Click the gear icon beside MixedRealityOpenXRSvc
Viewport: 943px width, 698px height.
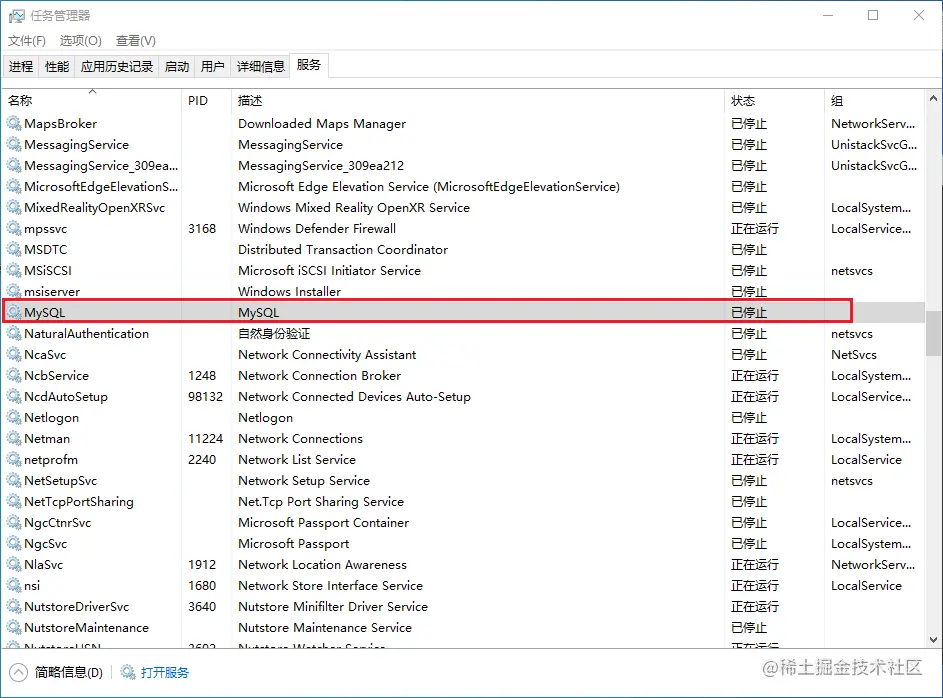click(14, 207)
